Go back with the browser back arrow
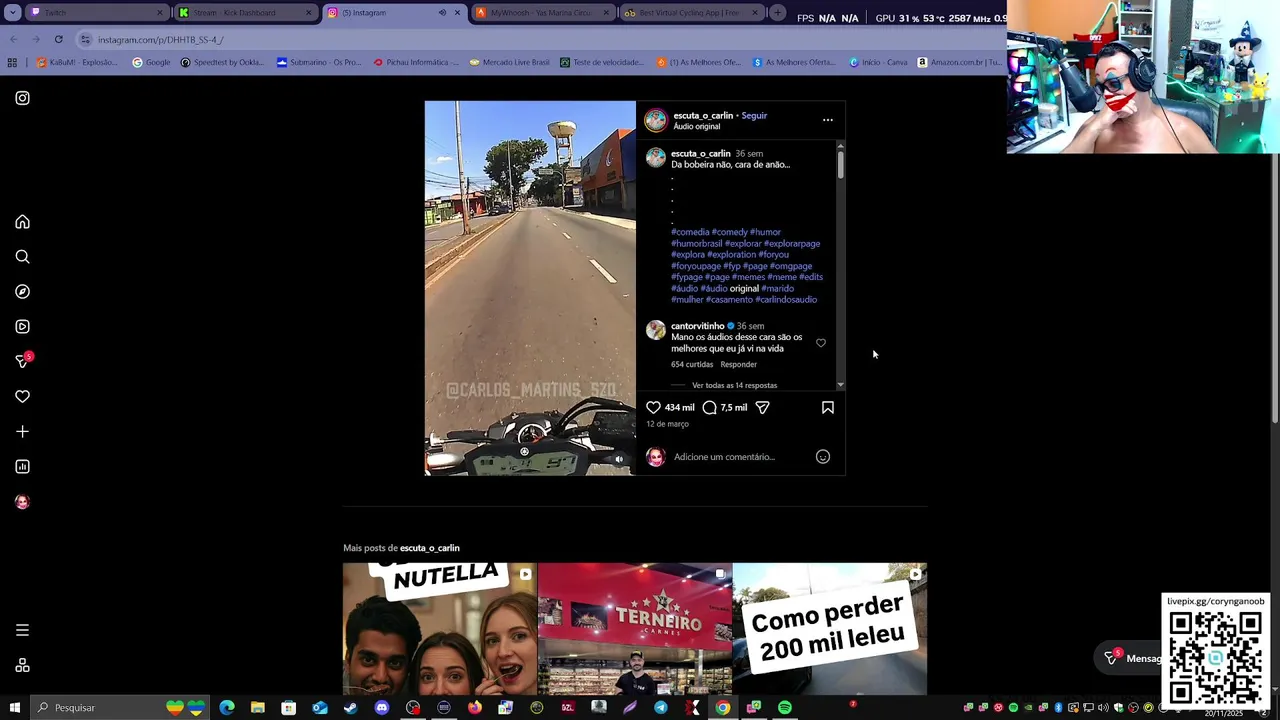 pyautogui.click(x=13, y=40)
